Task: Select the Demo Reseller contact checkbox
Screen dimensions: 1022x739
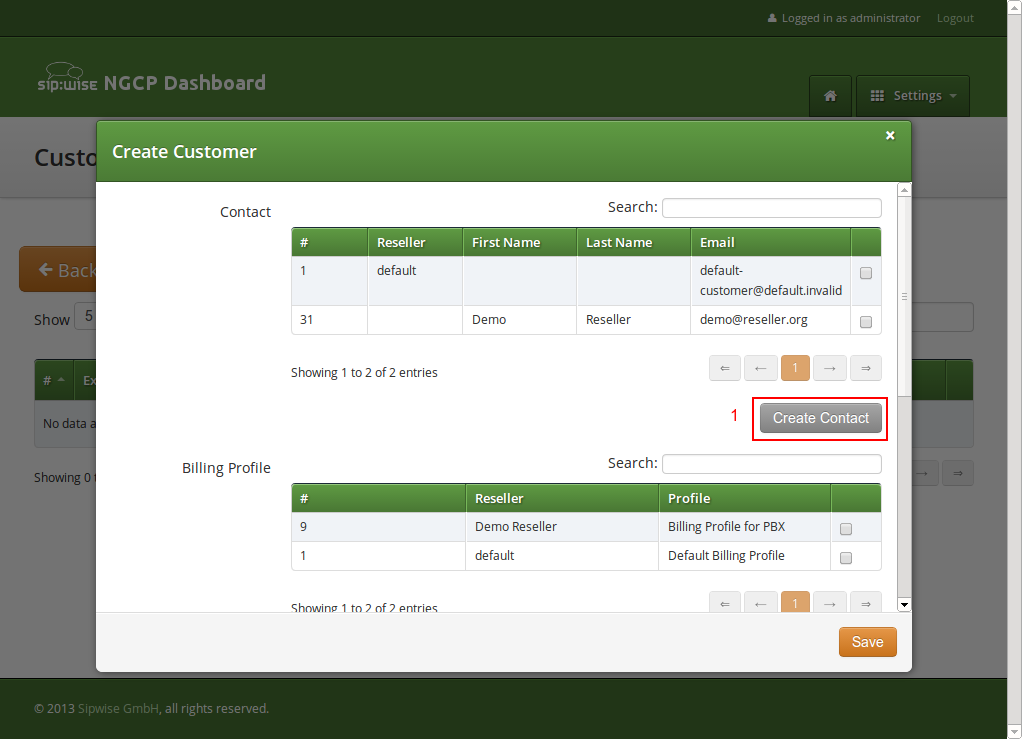Action: 865,320
